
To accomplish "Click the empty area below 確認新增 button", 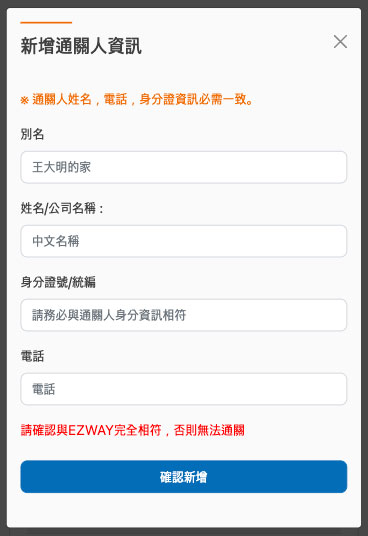I will (184, 510).
